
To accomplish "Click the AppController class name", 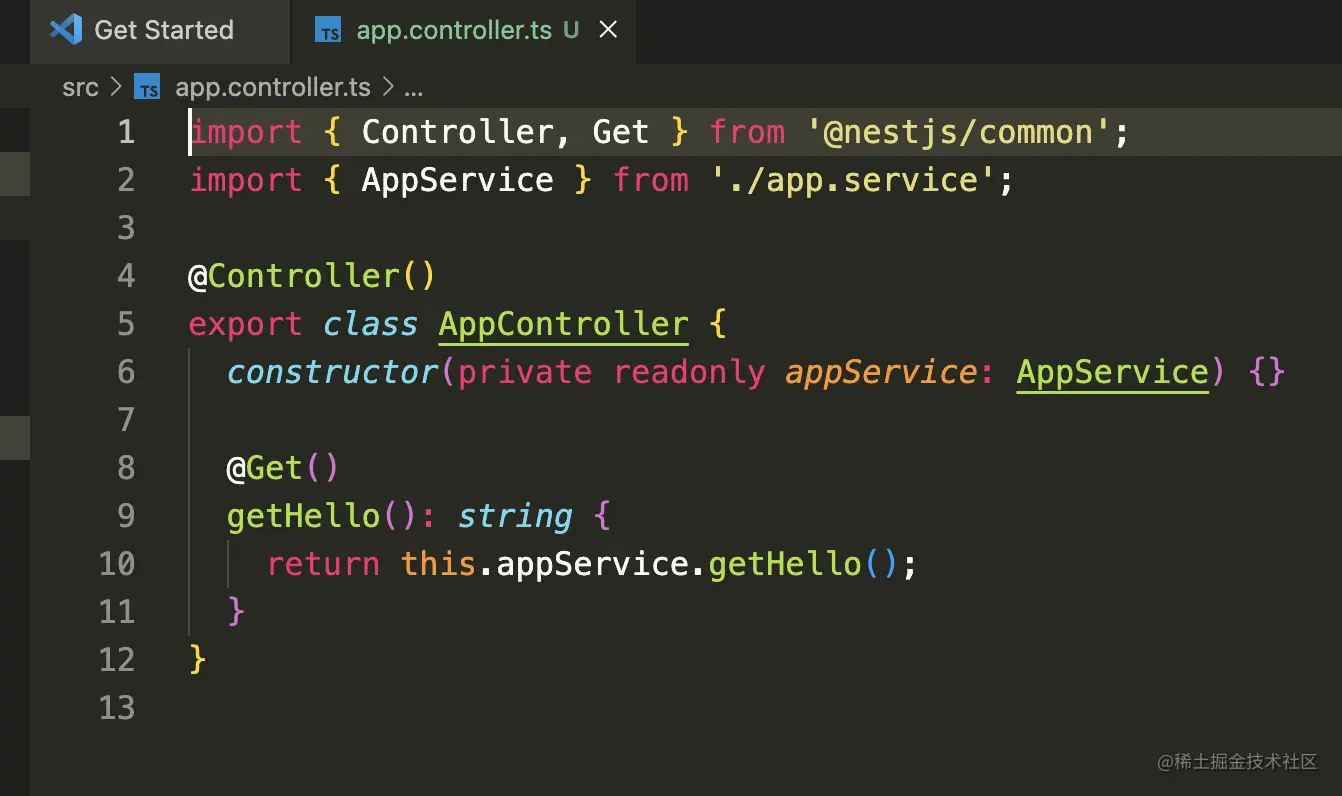I will tap(564, 324).
